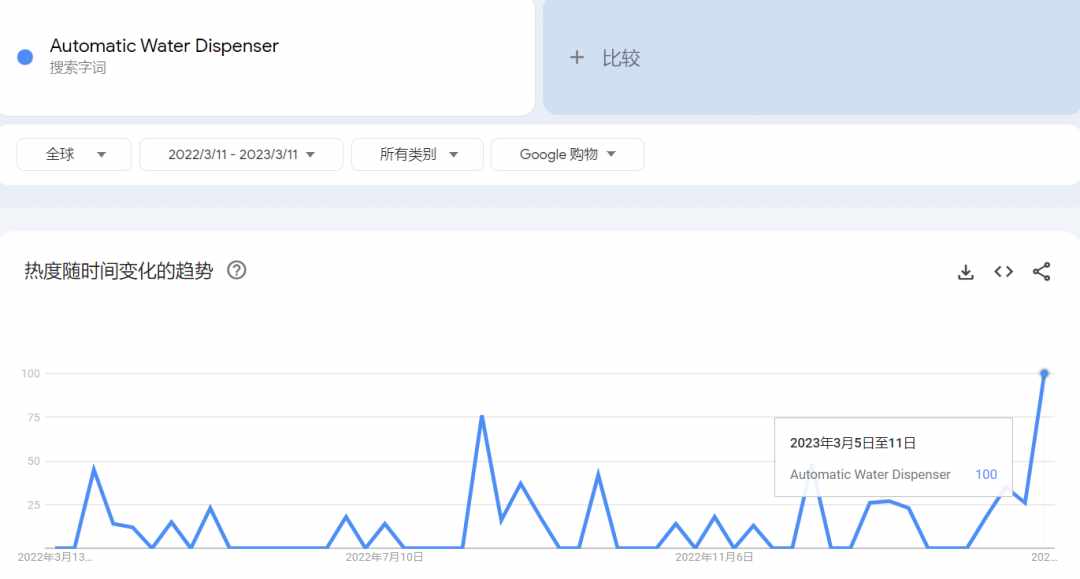Open the help question mark icon
The width and height of the screenshot is (1080, 579).
click(x=236, y=271)
